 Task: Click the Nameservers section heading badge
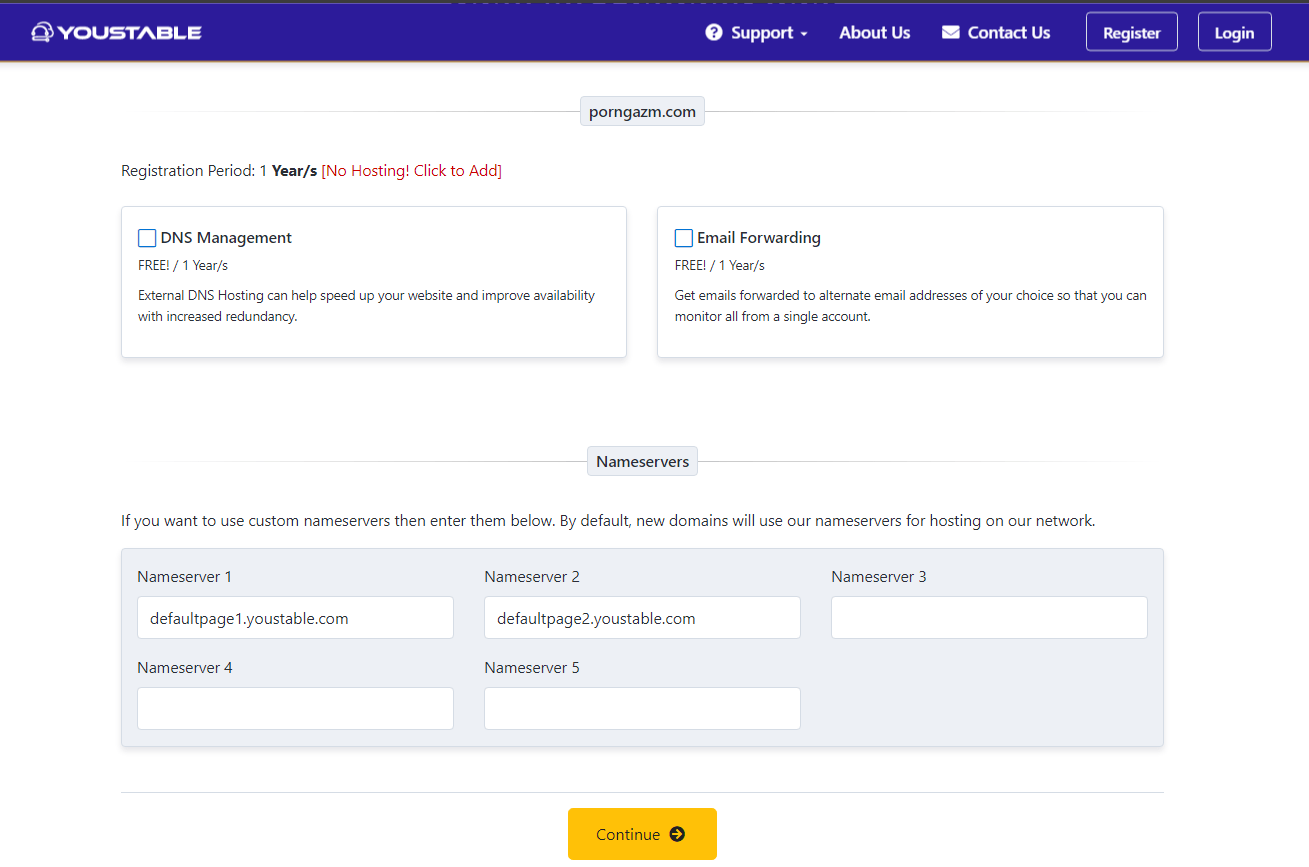pyautogui.click(x=642, y=462)
